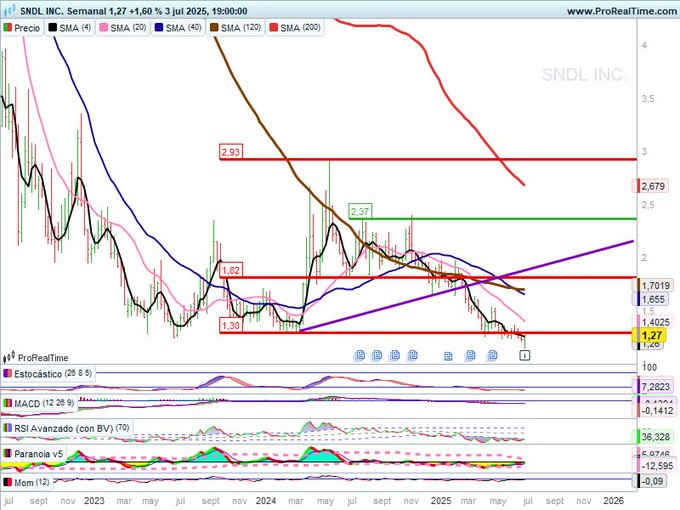This screenshot has width=680, height=510.
Task: Click the 2023 label on time axis
Action: coord(94,501)
